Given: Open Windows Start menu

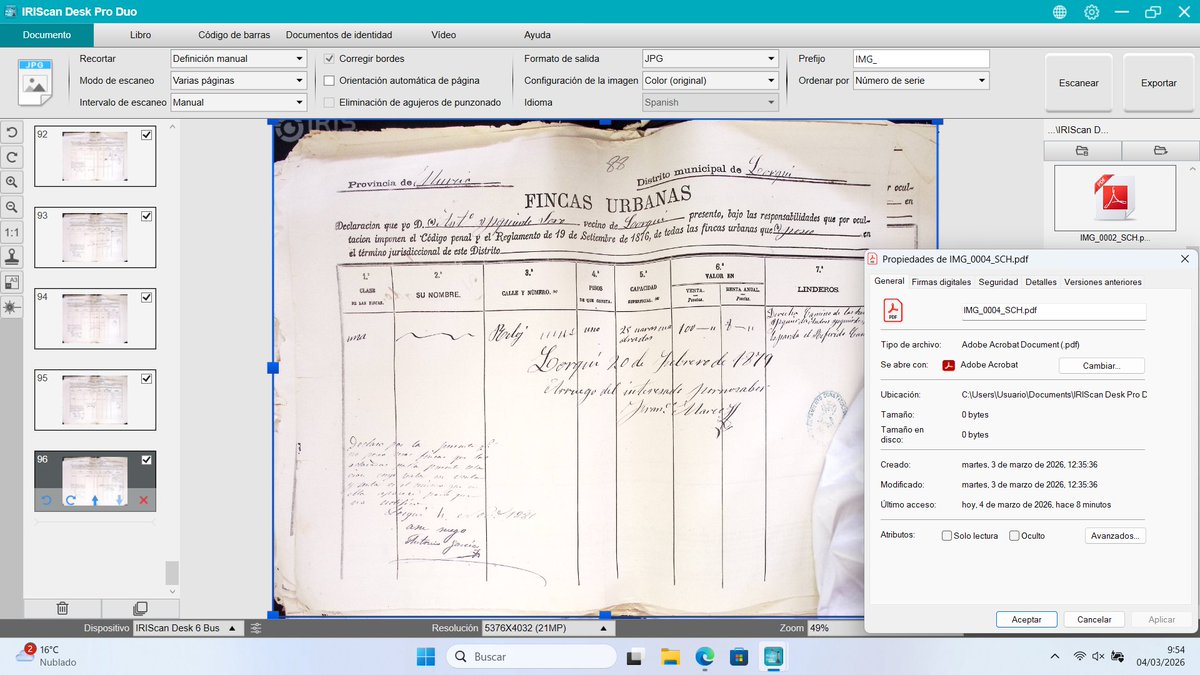Looking at the screenshot, I should (424, 657).
